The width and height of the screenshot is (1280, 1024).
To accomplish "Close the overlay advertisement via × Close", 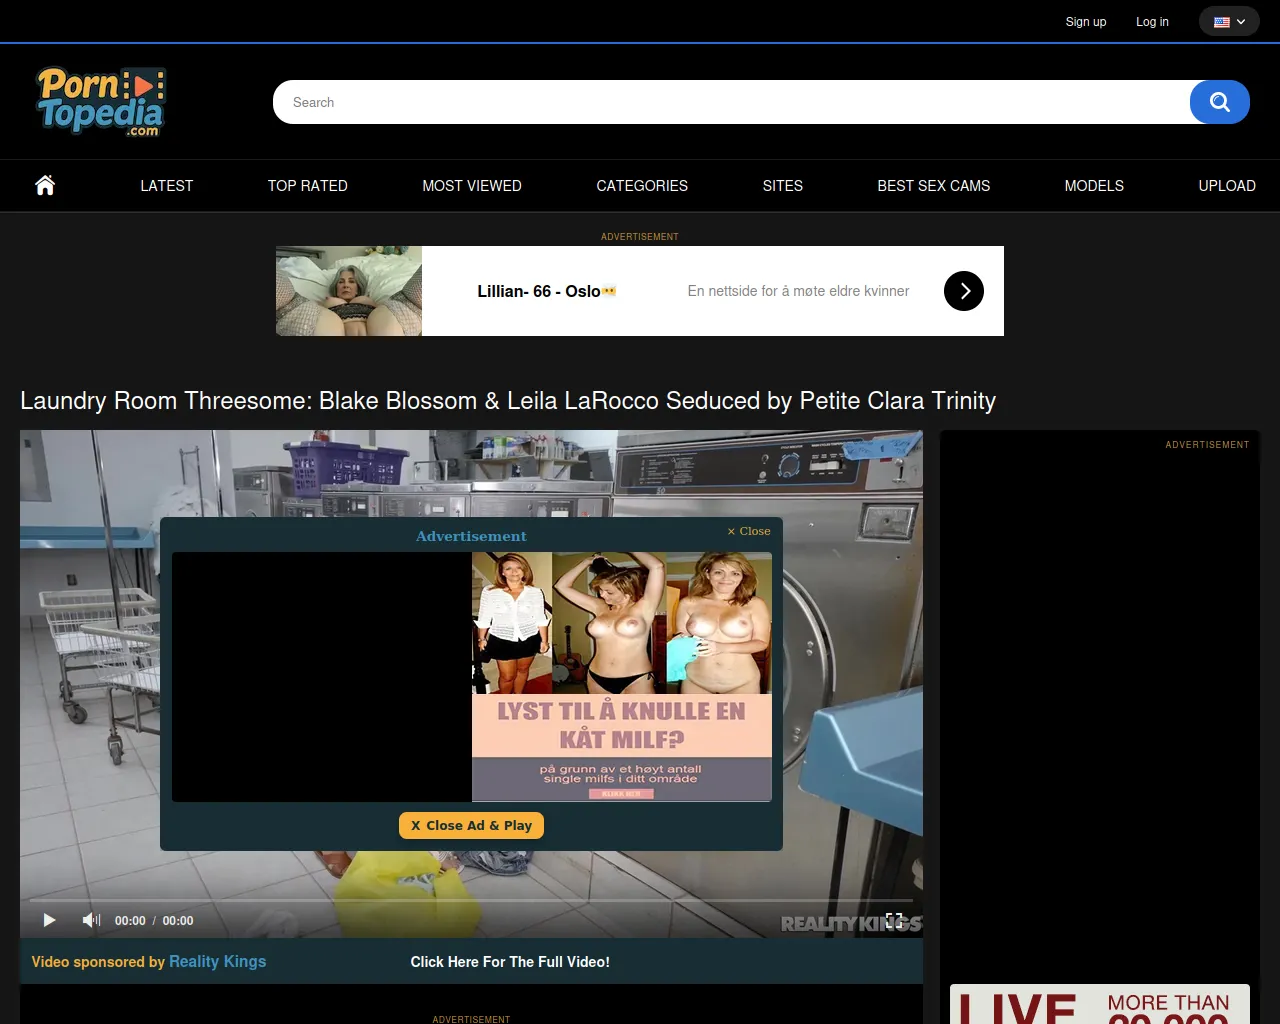I will 749,531.
